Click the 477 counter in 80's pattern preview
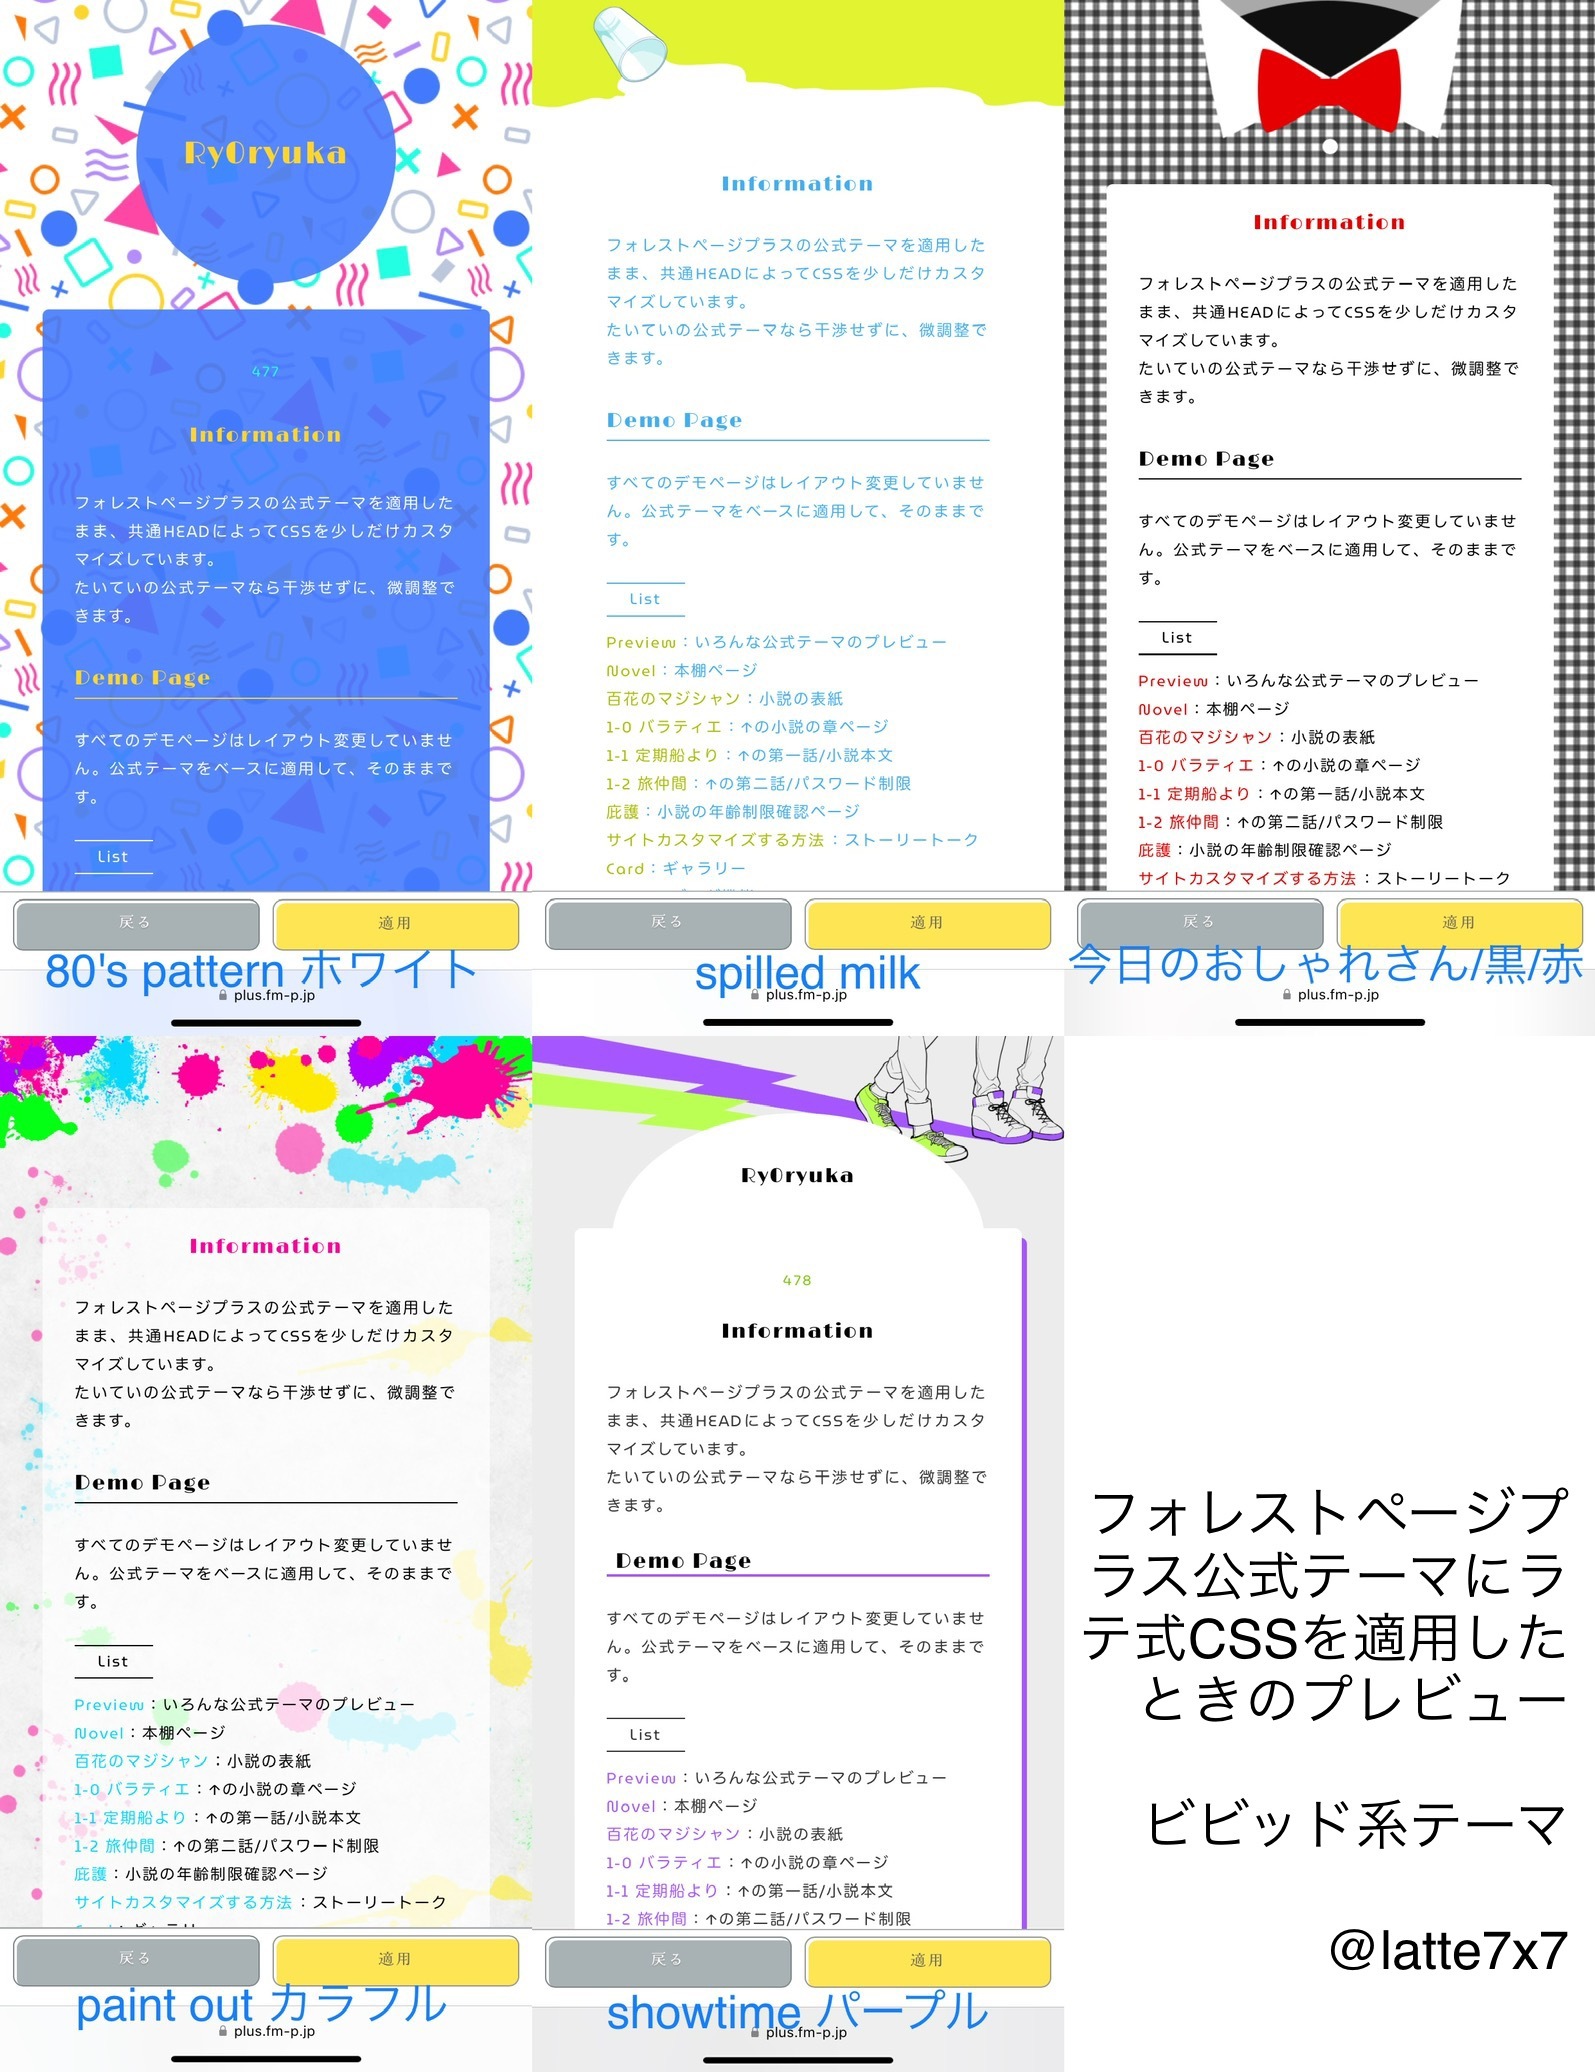Image resolution: width=1595 pixels, height=2072 pixels. 265,372
